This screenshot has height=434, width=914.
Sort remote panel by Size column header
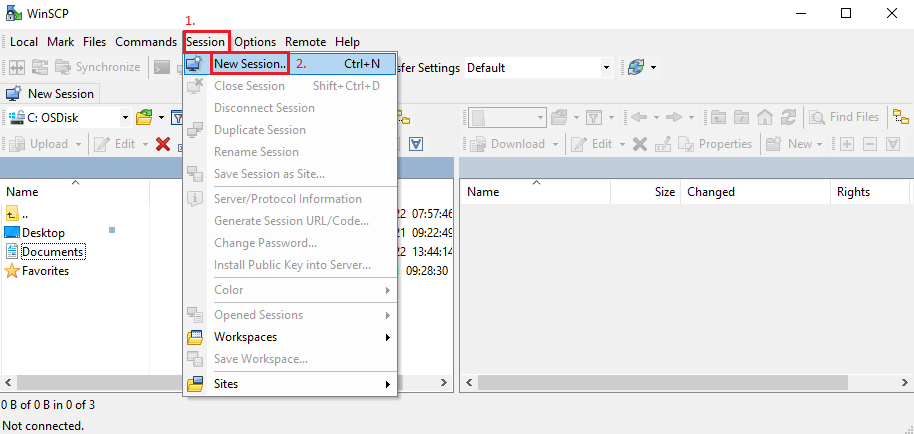coord(645,192)
